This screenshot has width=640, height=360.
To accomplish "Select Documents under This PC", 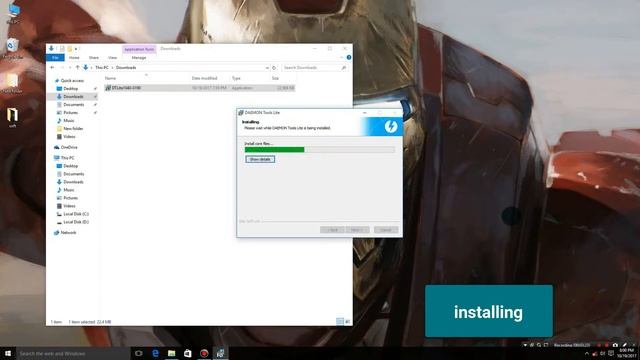I will tap(73, 174).
